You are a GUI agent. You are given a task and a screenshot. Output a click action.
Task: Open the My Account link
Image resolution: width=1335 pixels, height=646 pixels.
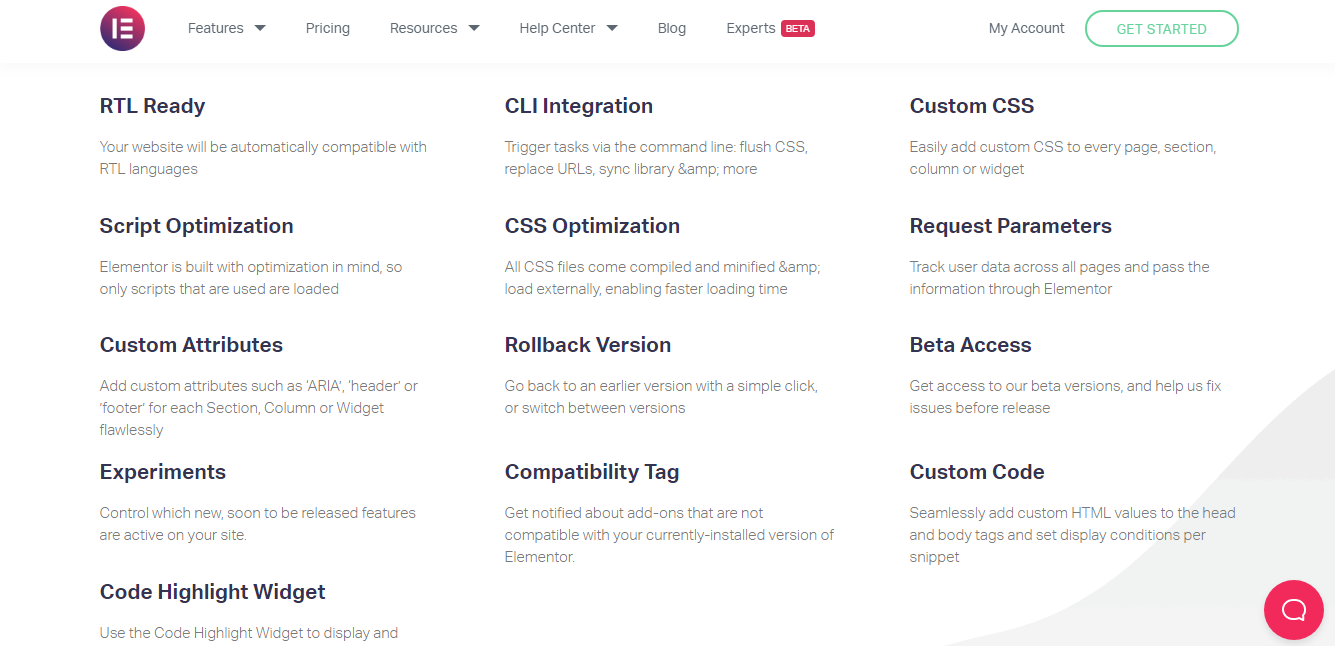point(1026,28)
